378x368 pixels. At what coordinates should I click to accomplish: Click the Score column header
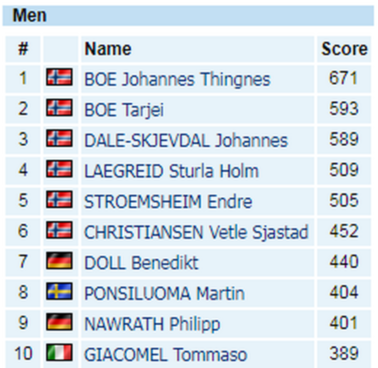344,49
